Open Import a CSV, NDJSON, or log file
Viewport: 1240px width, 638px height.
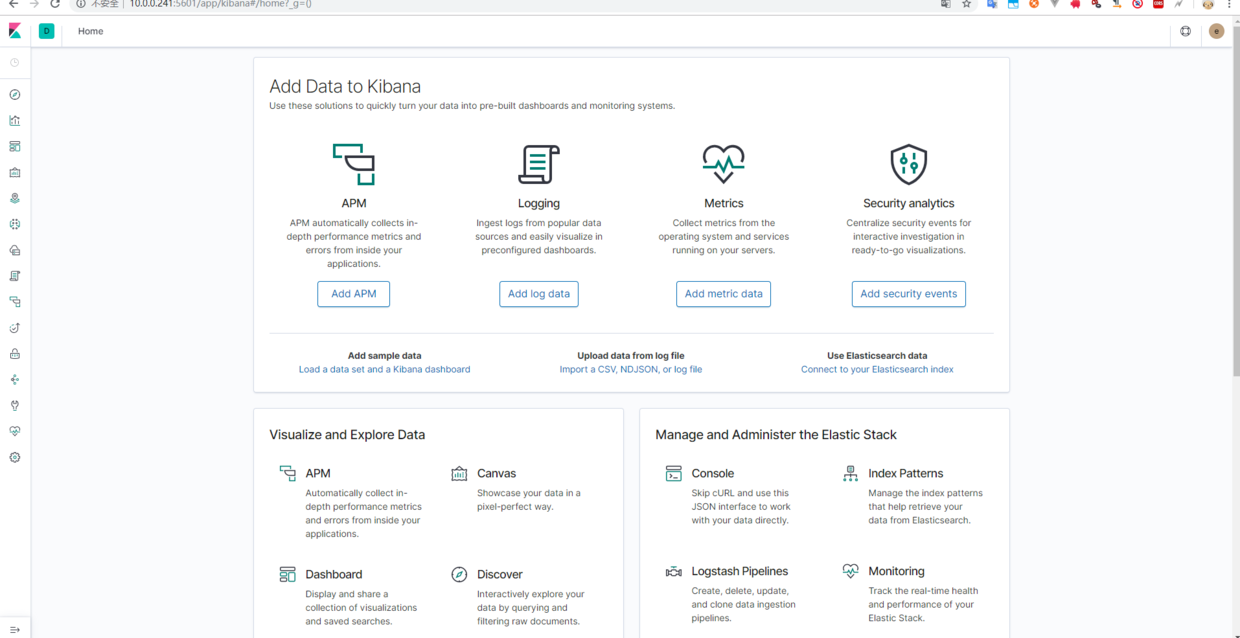click(x=631, y=369)
